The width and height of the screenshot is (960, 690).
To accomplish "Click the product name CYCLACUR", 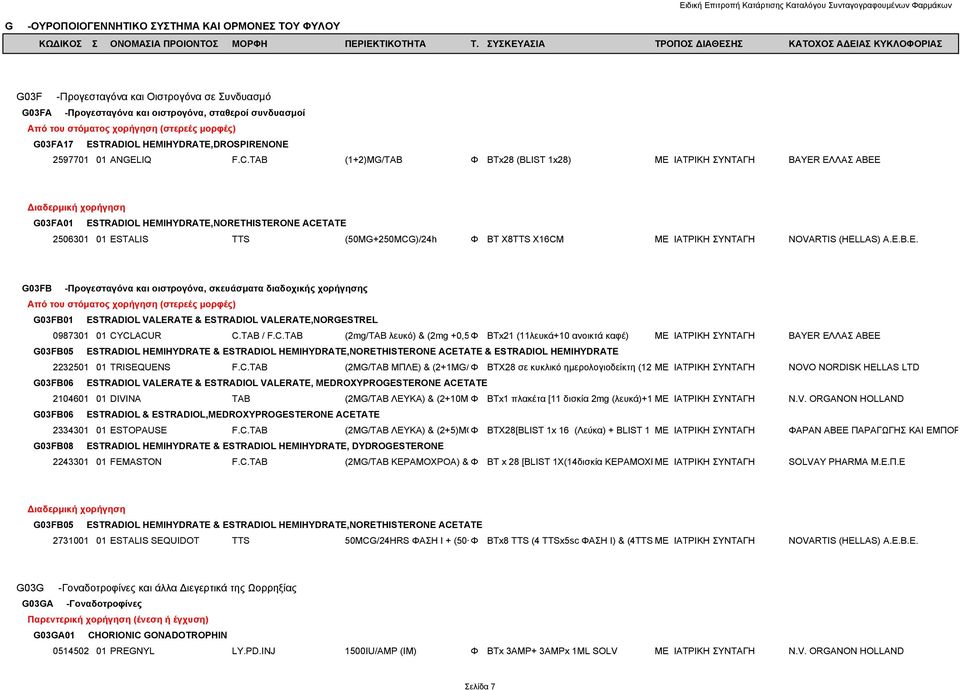I will pyautogui.click(x=135, y=336).
